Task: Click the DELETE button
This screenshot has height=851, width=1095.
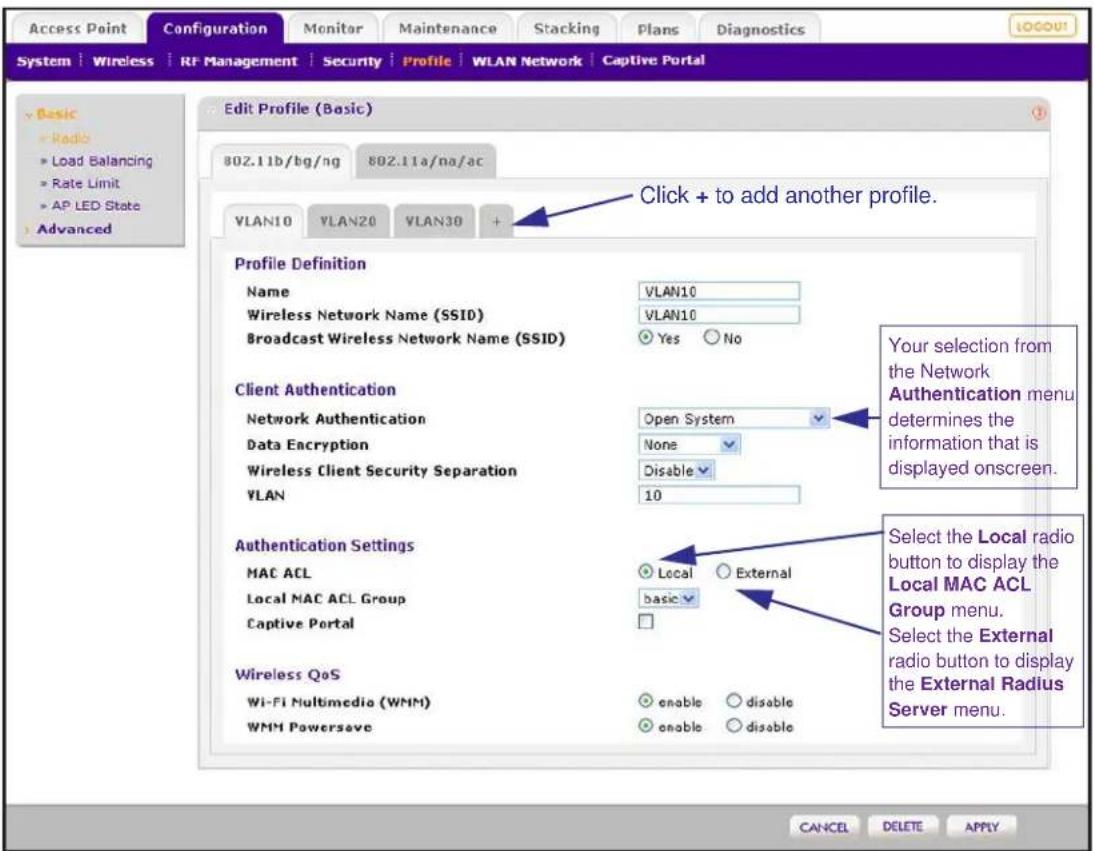Action: pos(902,827)
